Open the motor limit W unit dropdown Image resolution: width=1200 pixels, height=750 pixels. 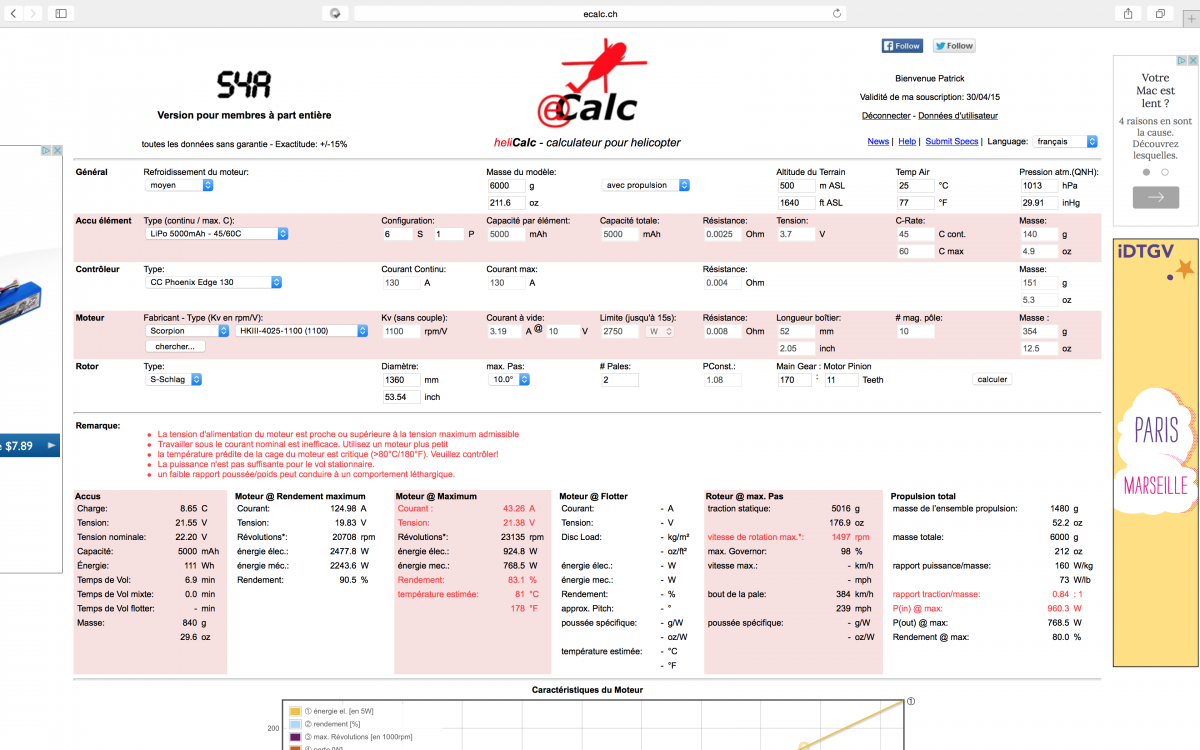coord(660,331)
